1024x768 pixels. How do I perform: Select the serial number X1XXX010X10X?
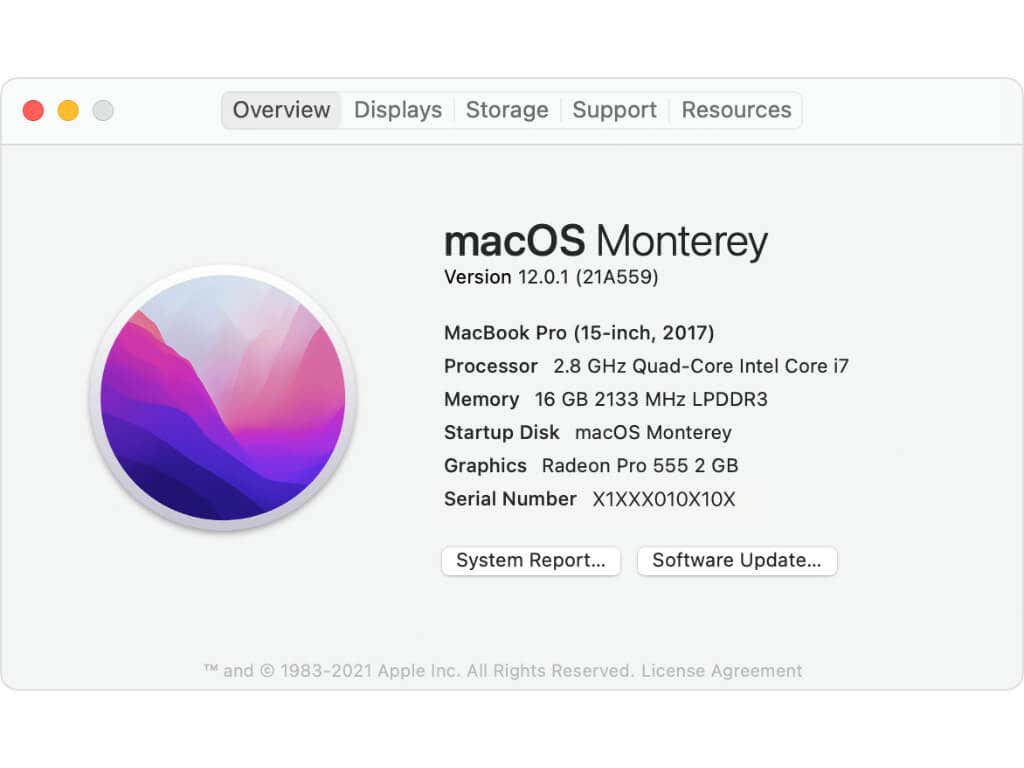pyautogui.click(x=664, y=499)
